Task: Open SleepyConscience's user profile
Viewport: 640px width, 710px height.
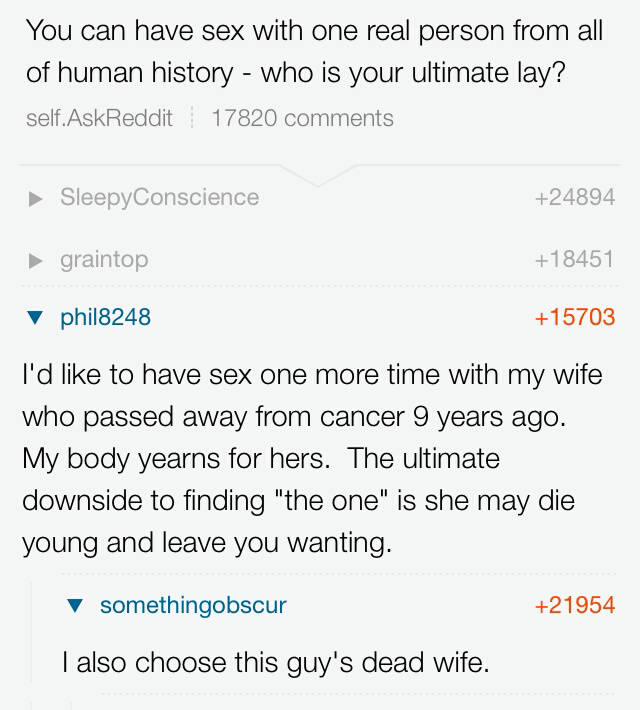Action: (x=159, y=197)
